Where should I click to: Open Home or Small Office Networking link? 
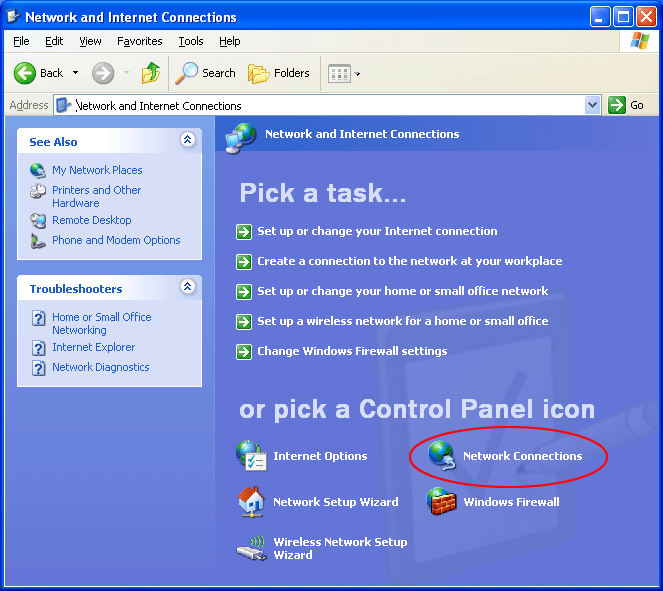coord(101,323)
